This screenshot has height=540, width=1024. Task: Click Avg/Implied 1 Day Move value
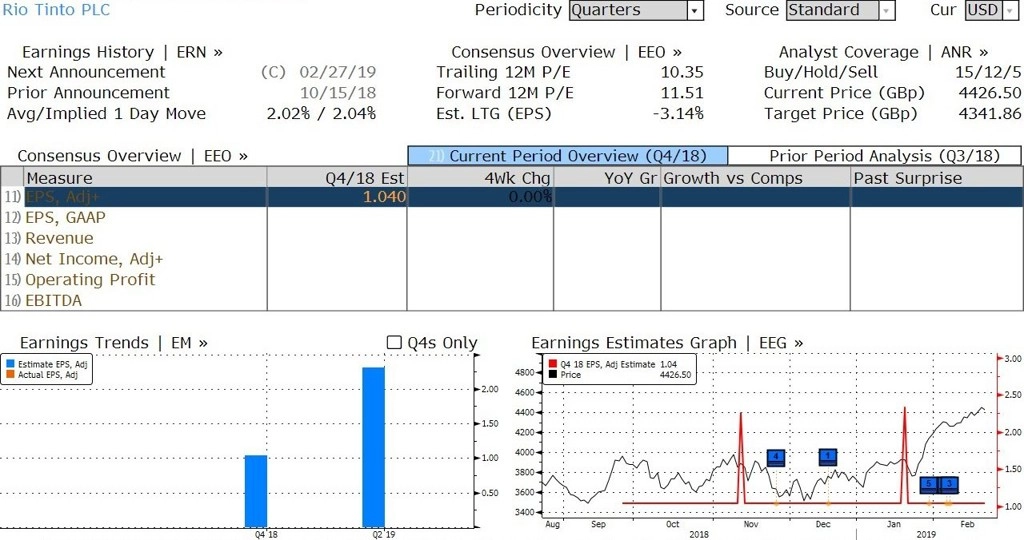pos(321,114)
